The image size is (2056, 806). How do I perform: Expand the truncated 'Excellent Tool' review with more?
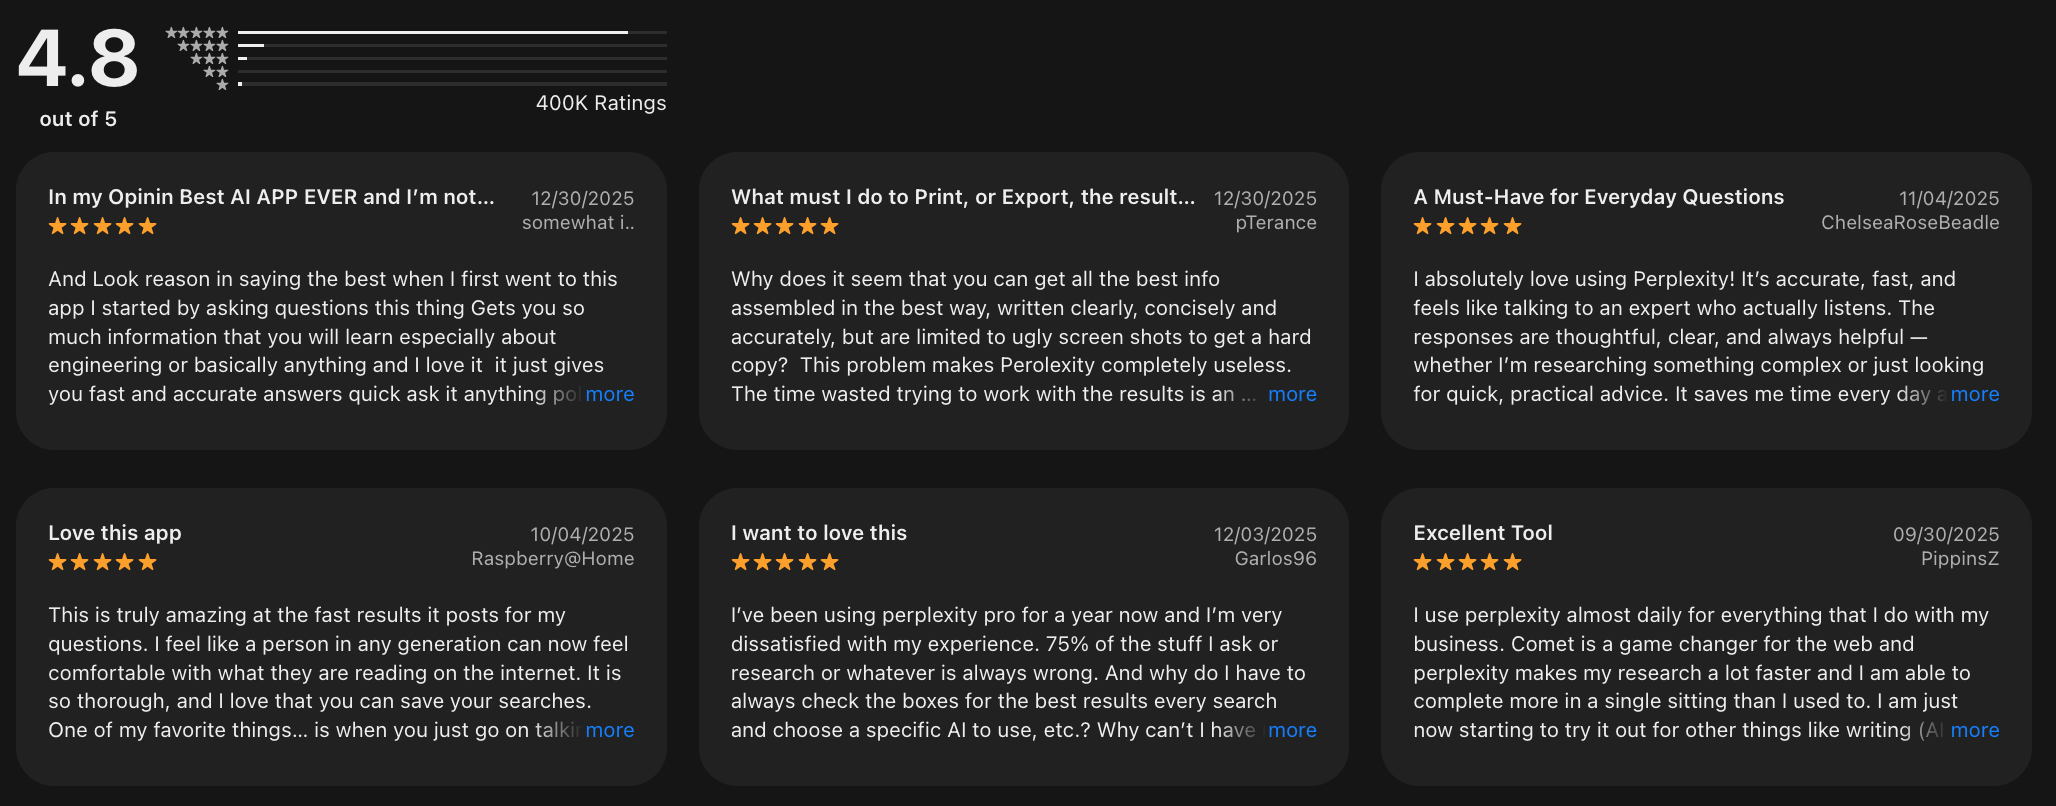point(1975,730)
